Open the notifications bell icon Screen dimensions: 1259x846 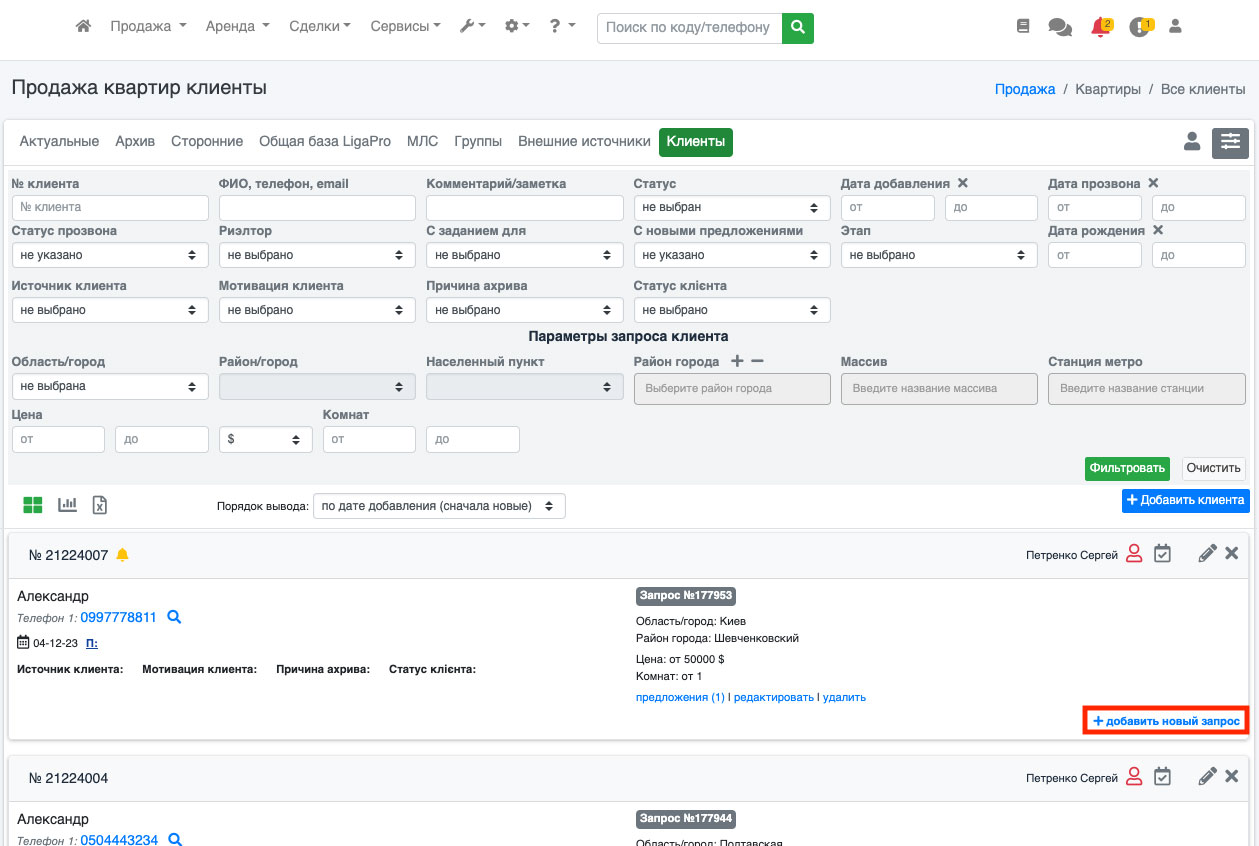tap(1100, 28)
